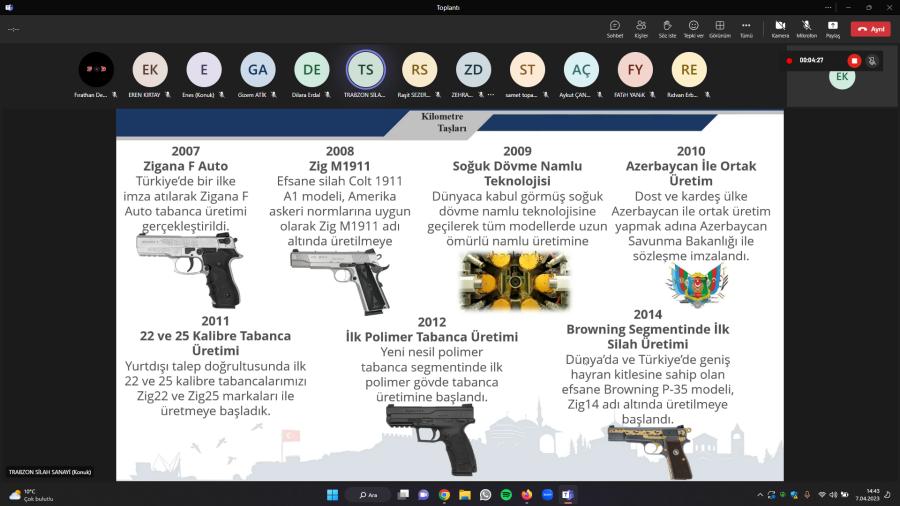Select the EK participant avatar, EREN KIRTAY

coord(150,69)
